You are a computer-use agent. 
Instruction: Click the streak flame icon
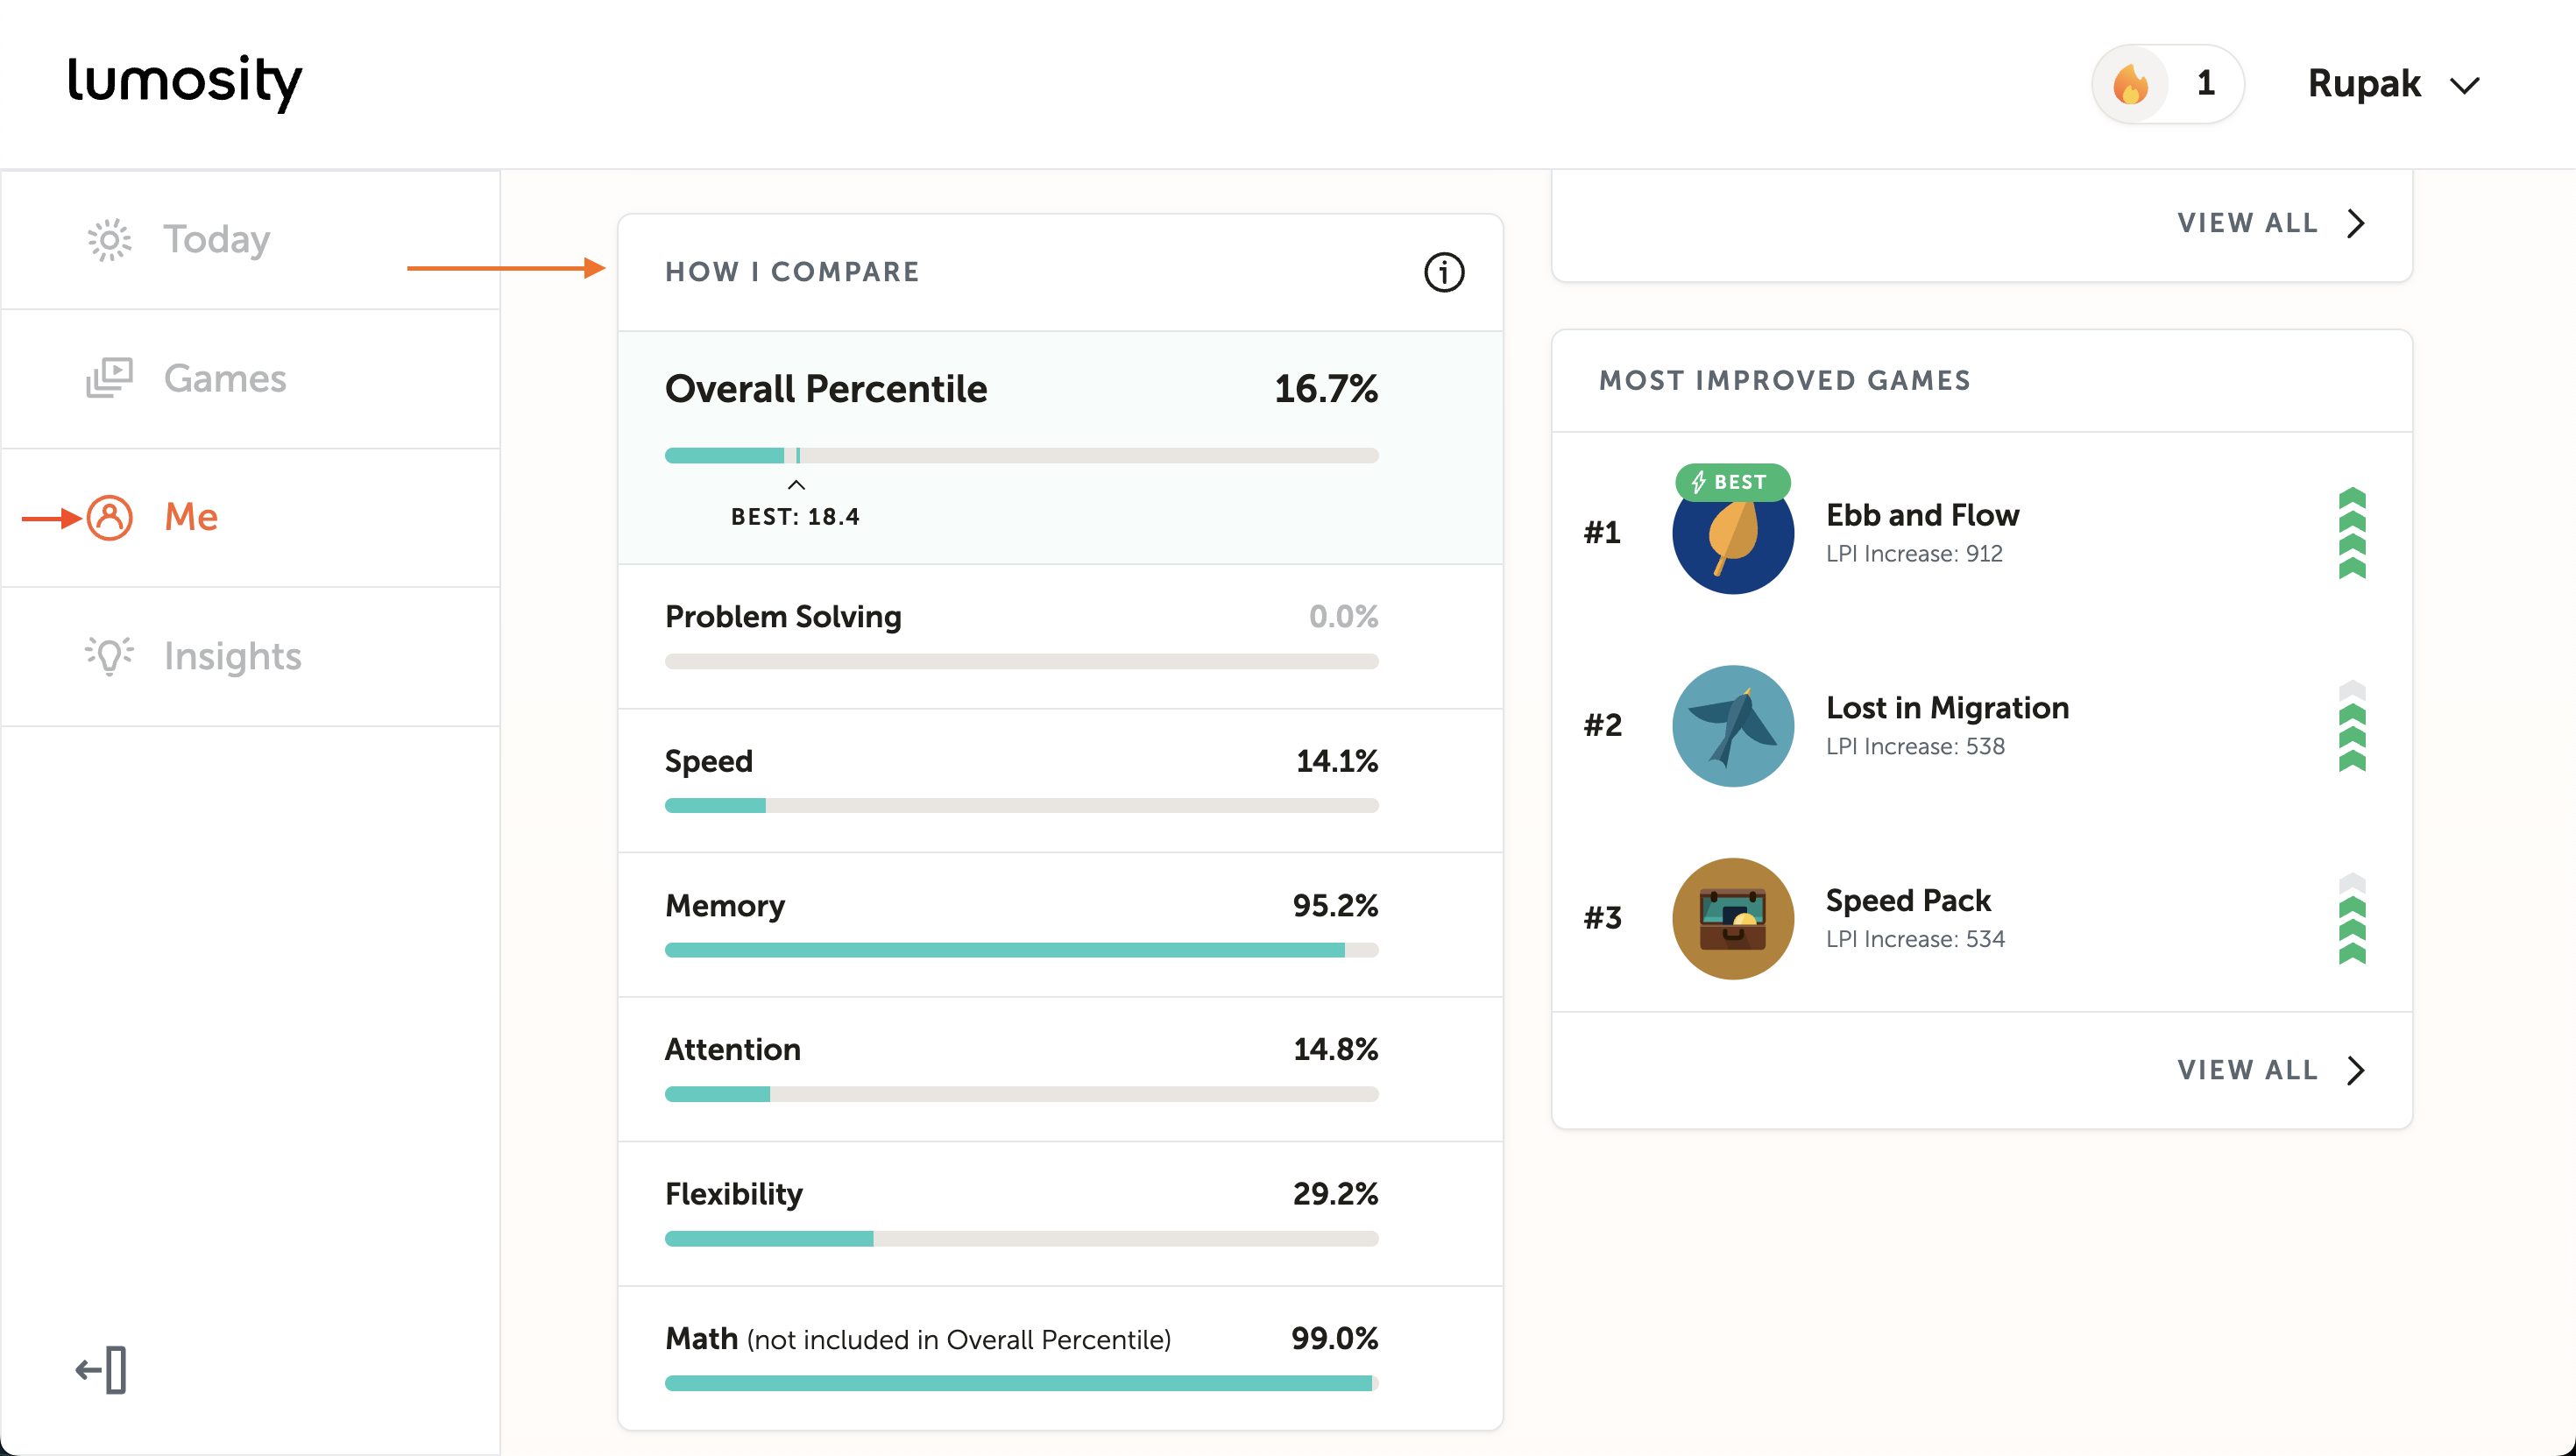[x=2130, y=84]
